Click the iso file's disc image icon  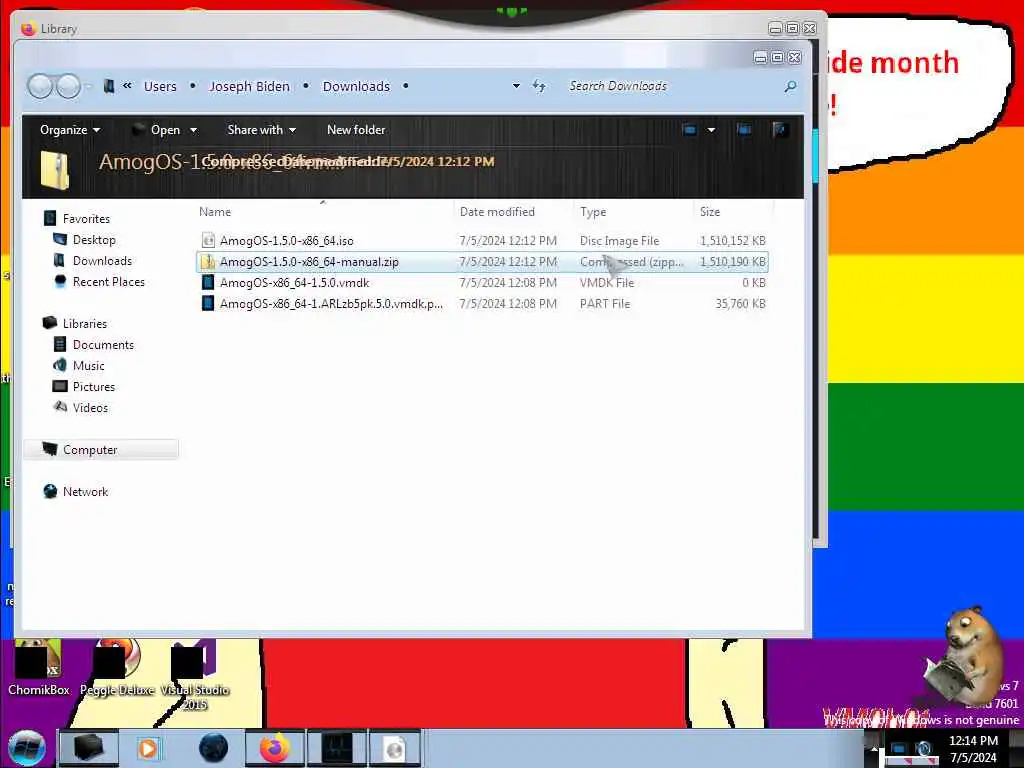point(208,241)
